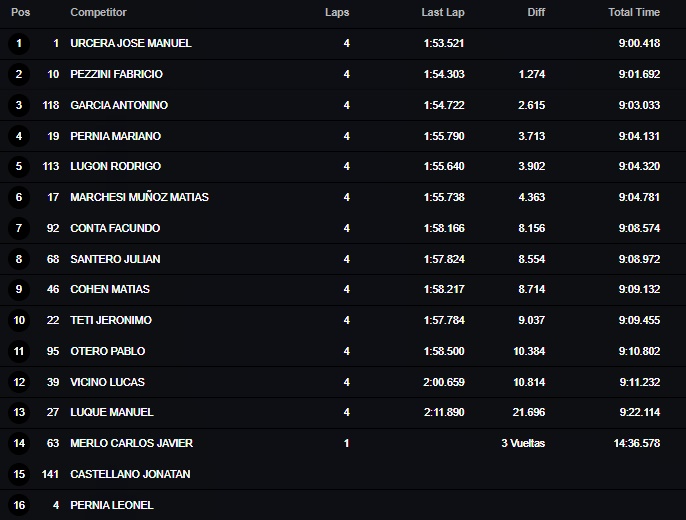Sort by the Pos column header

20,12
